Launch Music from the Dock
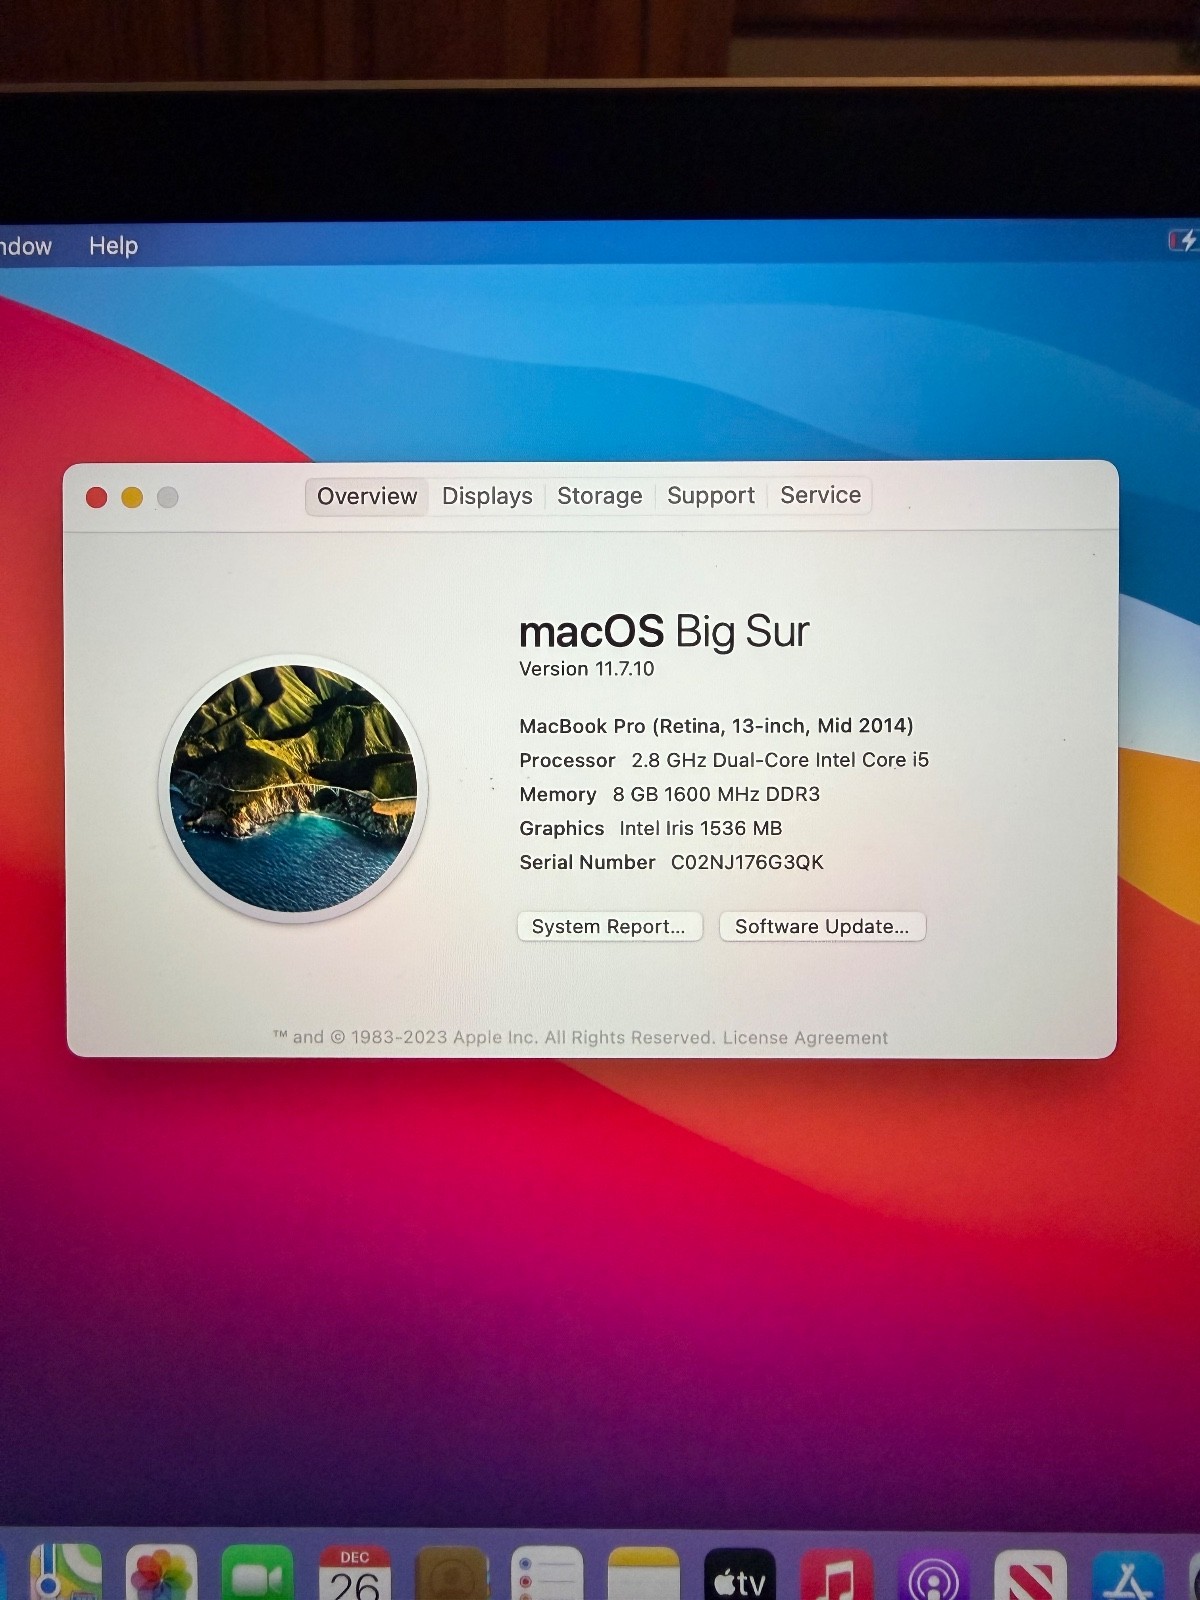 click(x=837, y=1573)
